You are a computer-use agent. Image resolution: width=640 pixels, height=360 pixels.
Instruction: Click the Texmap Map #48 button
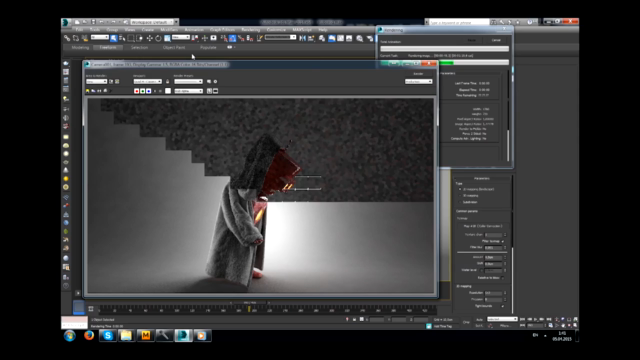(x=483, y=226)
